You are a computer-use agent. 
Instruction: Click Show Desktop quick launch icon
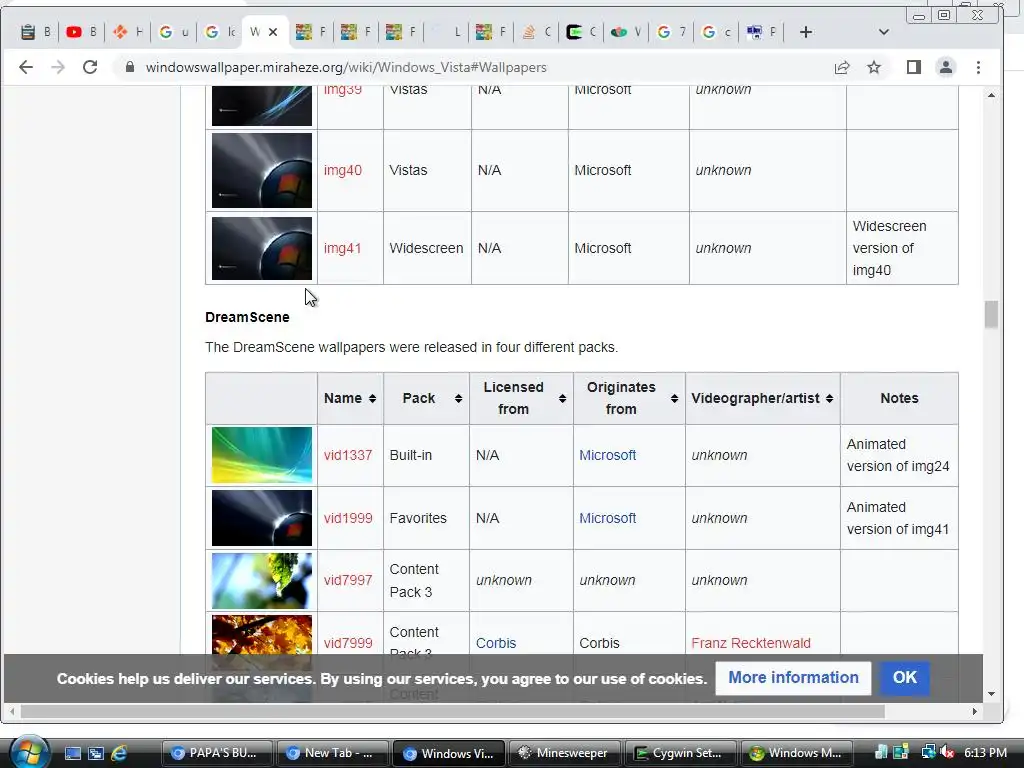point(72,754)
